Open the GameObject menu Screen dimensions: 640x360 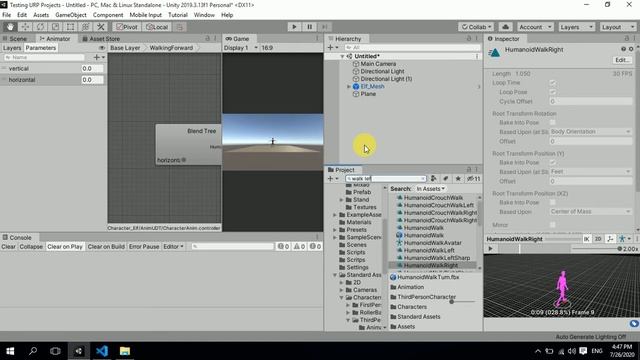pyautogui.click(x=71, y=15)
